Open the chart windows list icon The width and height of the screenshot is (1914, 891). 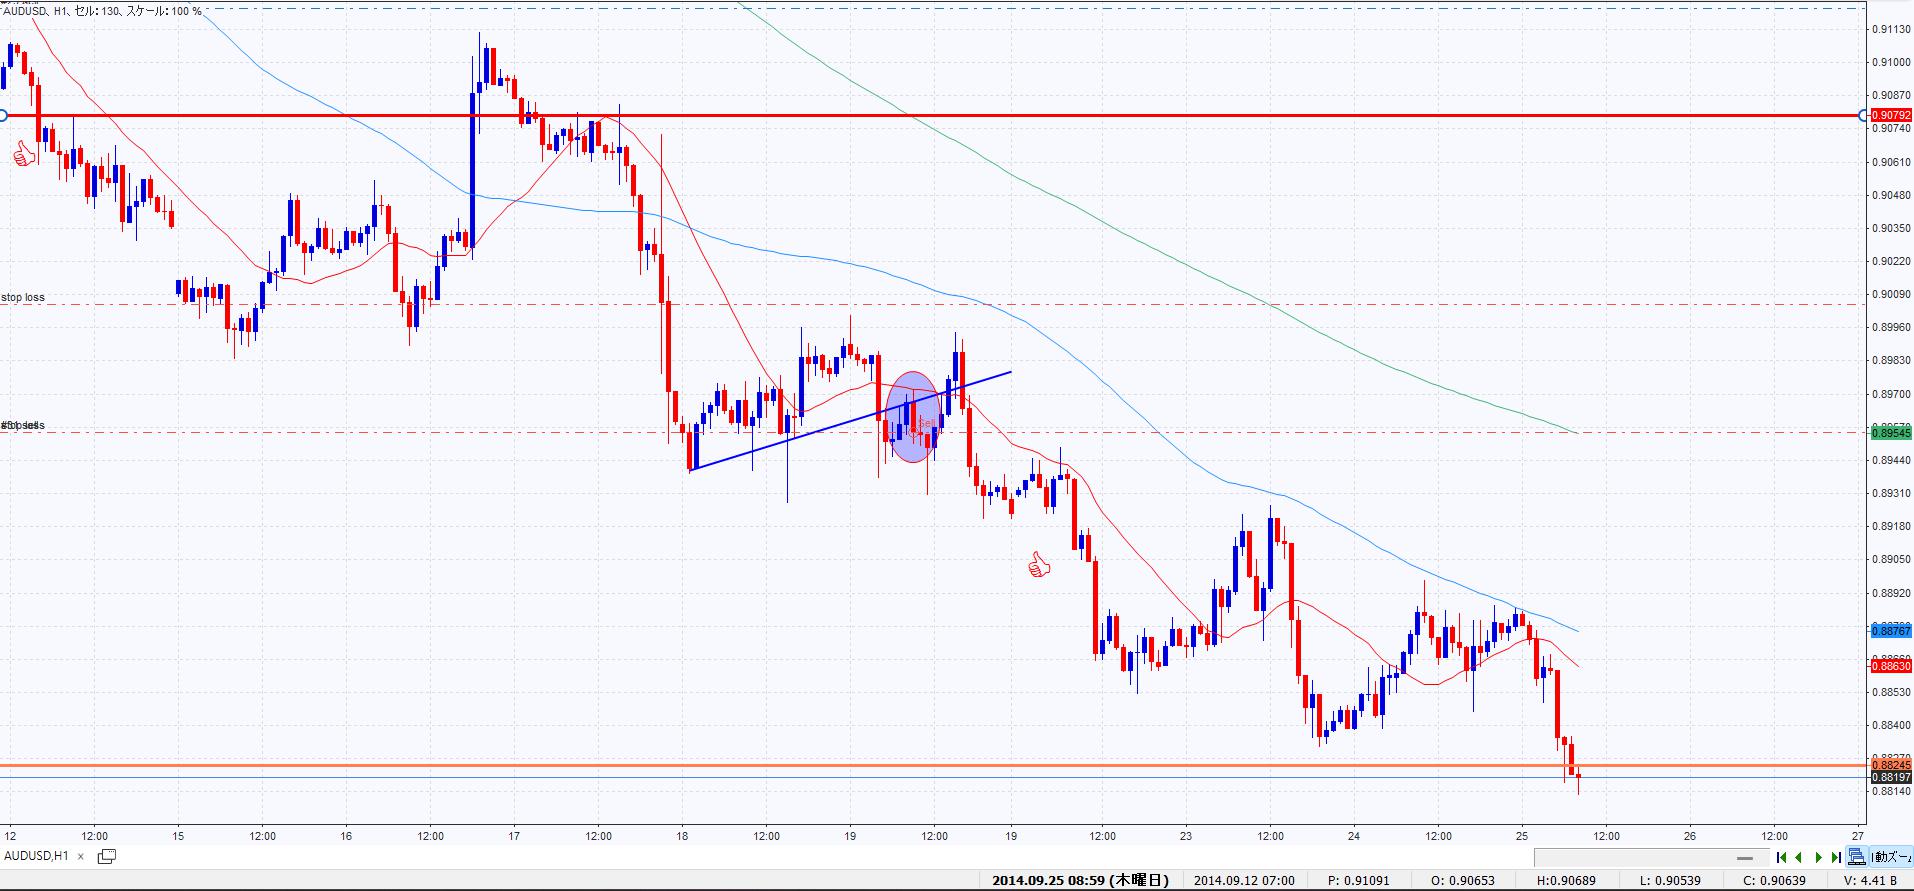[x=106, y=856]
